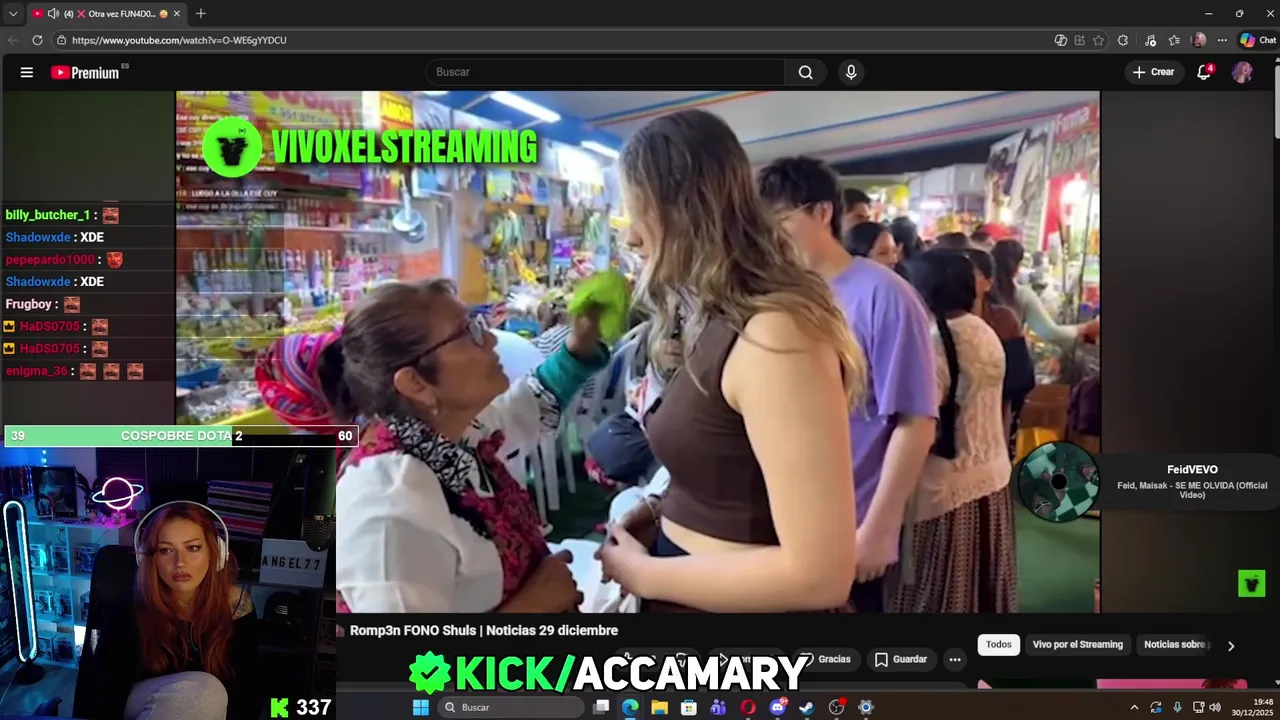Reload the page in the browser
Image resolution: width=1280 pixels, height=720 pixels.
[37, 40]
